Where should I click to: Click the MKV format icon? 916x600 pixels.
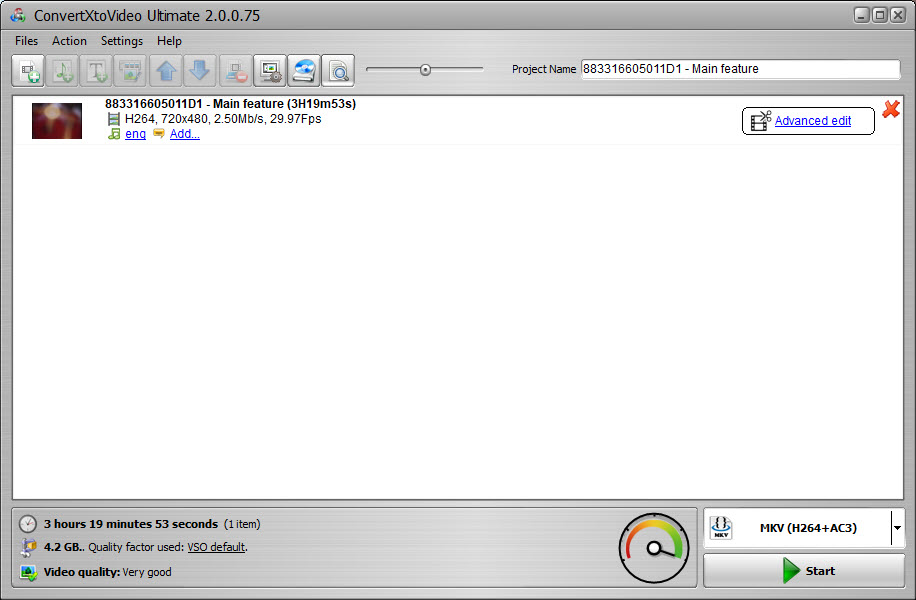[x=721, y=528]
